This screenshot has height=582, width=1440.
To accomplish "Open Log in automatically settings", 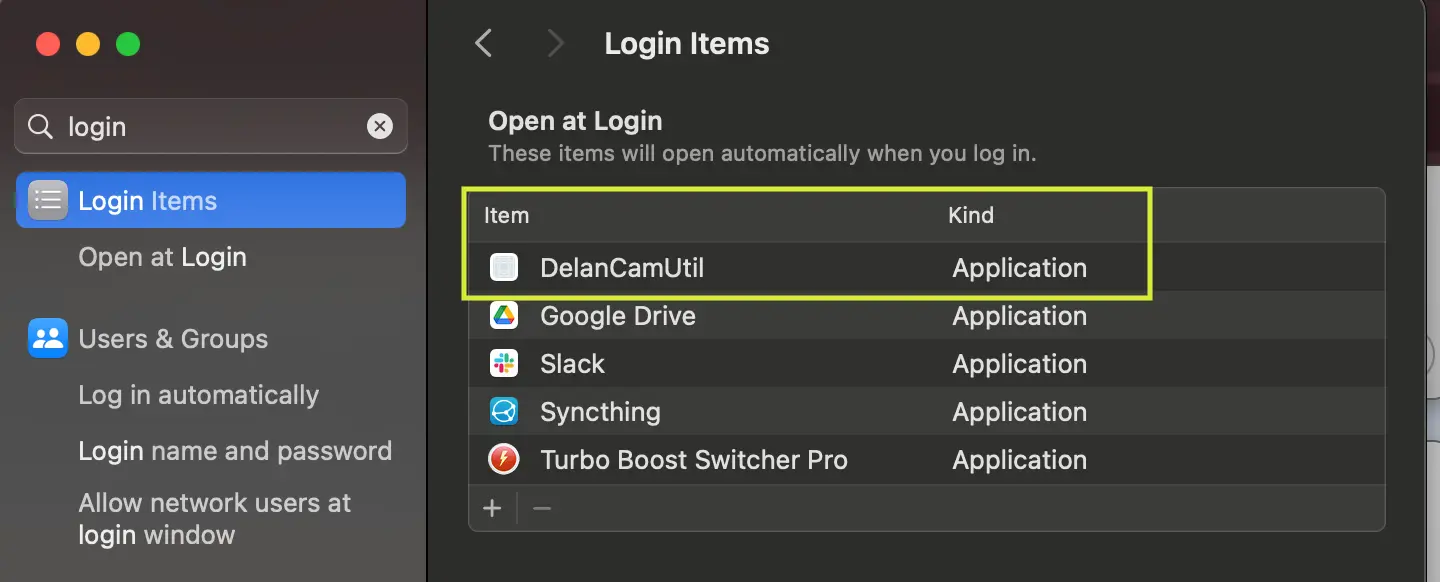I will coord(198,394).
